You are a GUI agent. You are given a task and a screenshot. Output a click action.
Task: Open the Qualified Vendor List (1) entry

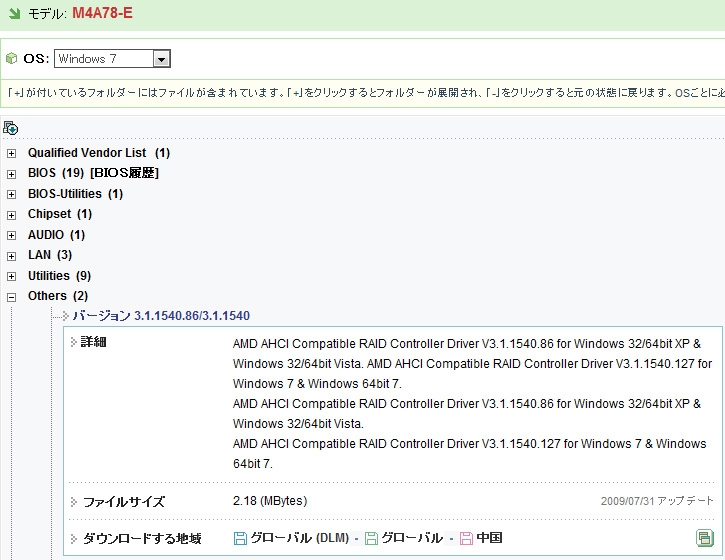[x=99, y=153]
